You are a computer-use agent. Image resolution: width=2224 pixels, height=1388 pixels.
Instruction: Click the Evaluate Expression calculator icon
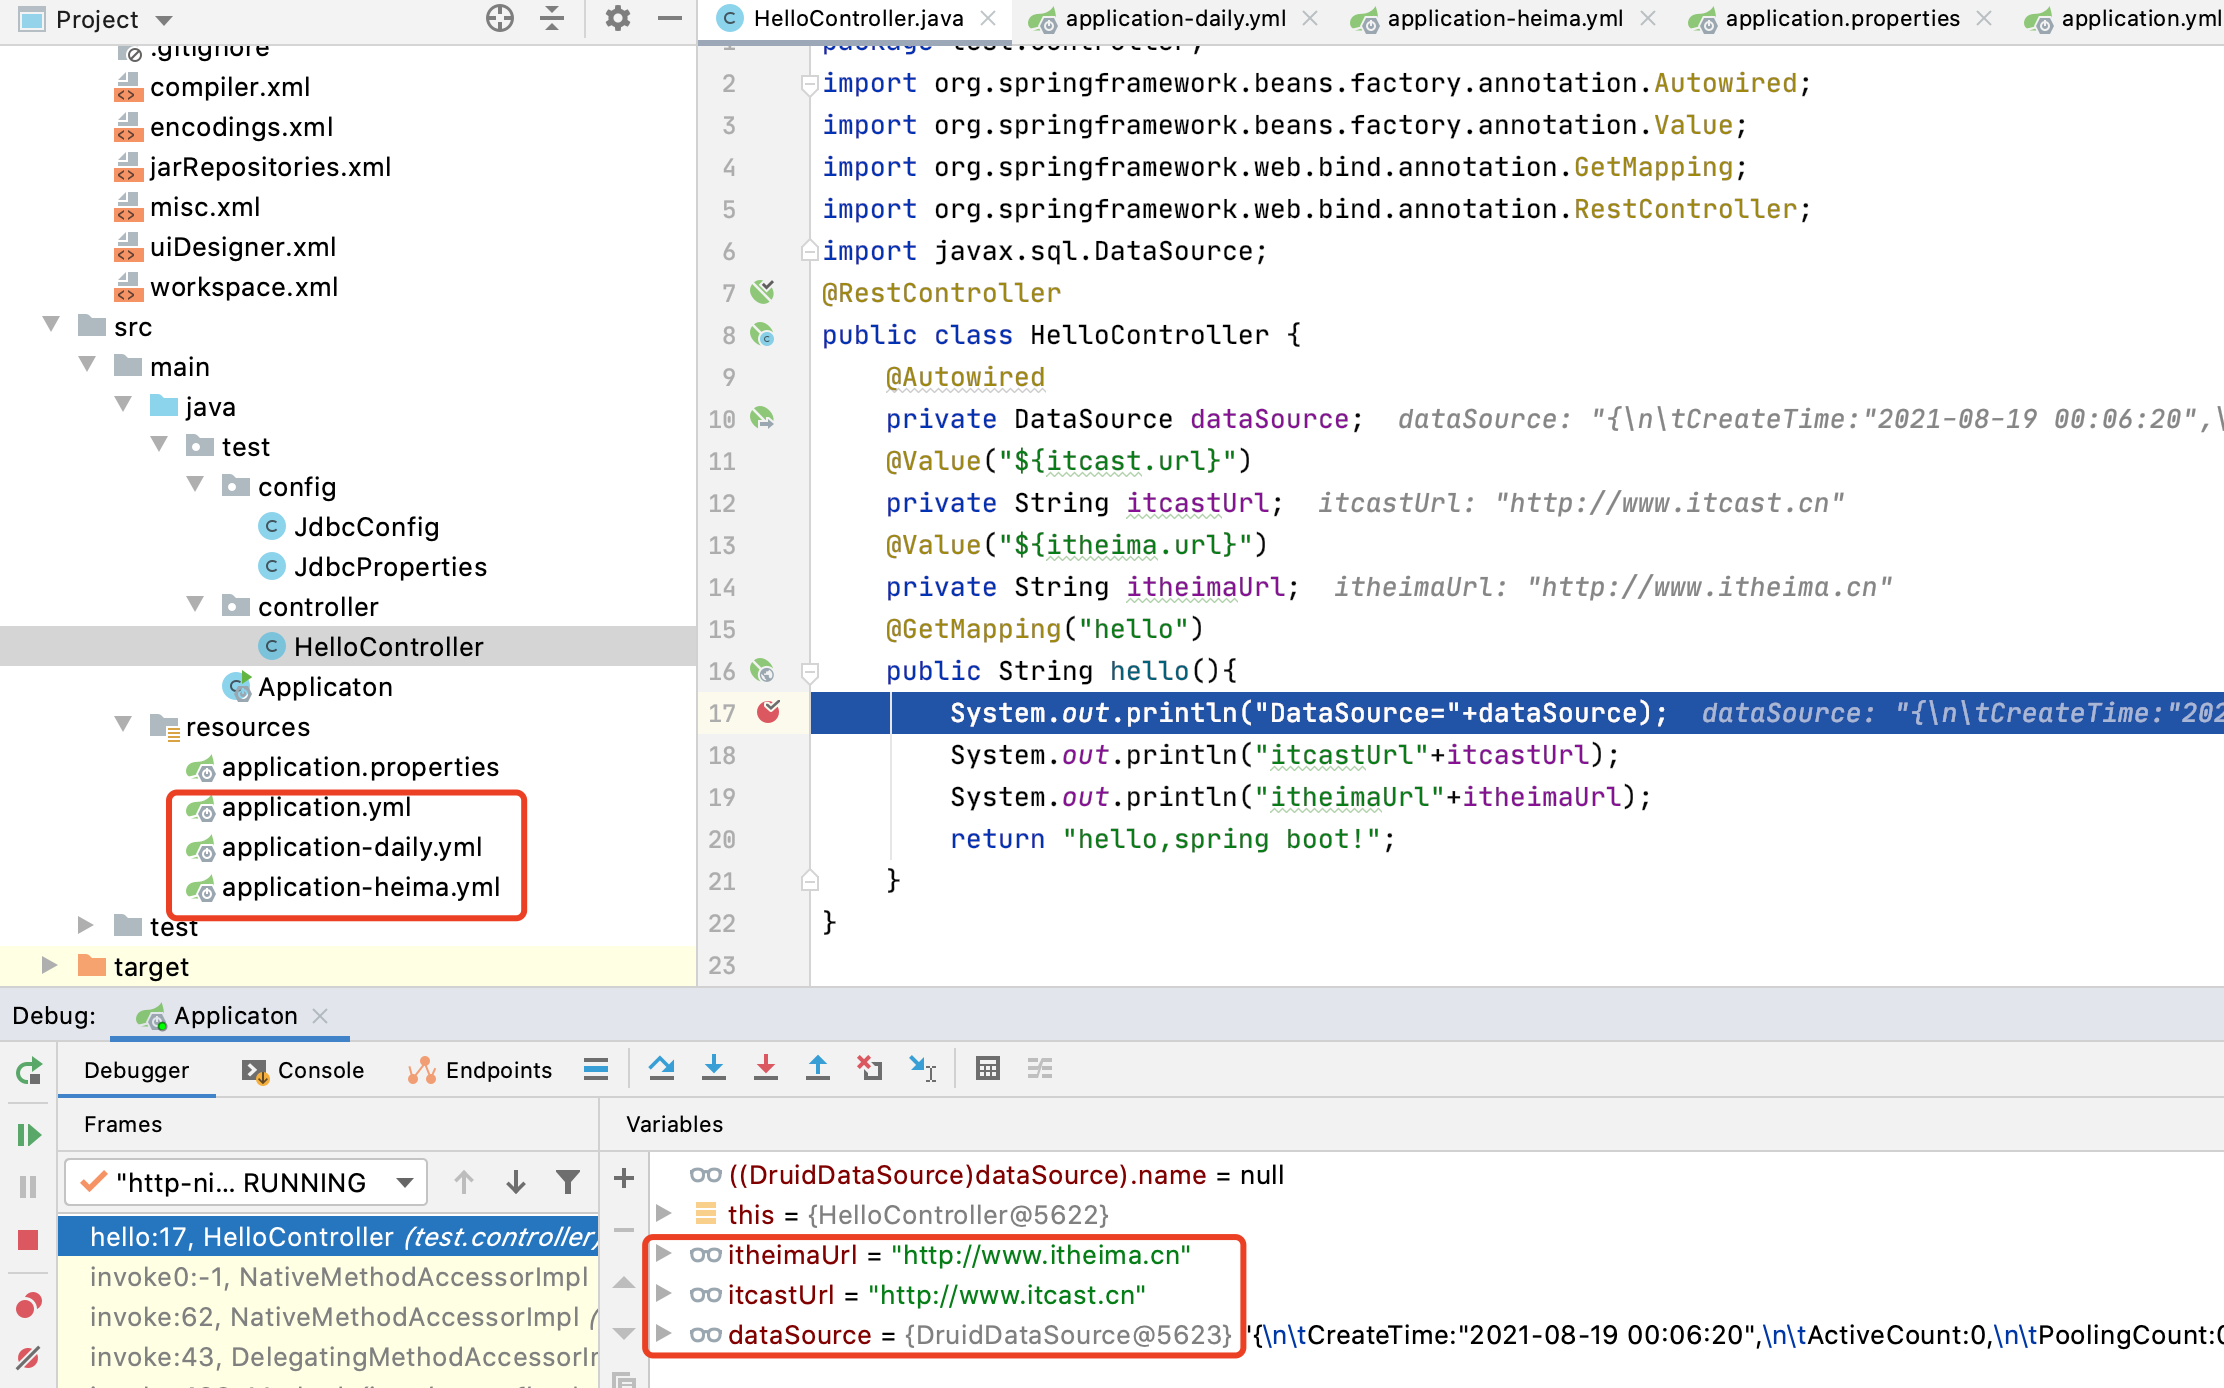tap(987, 1069)
